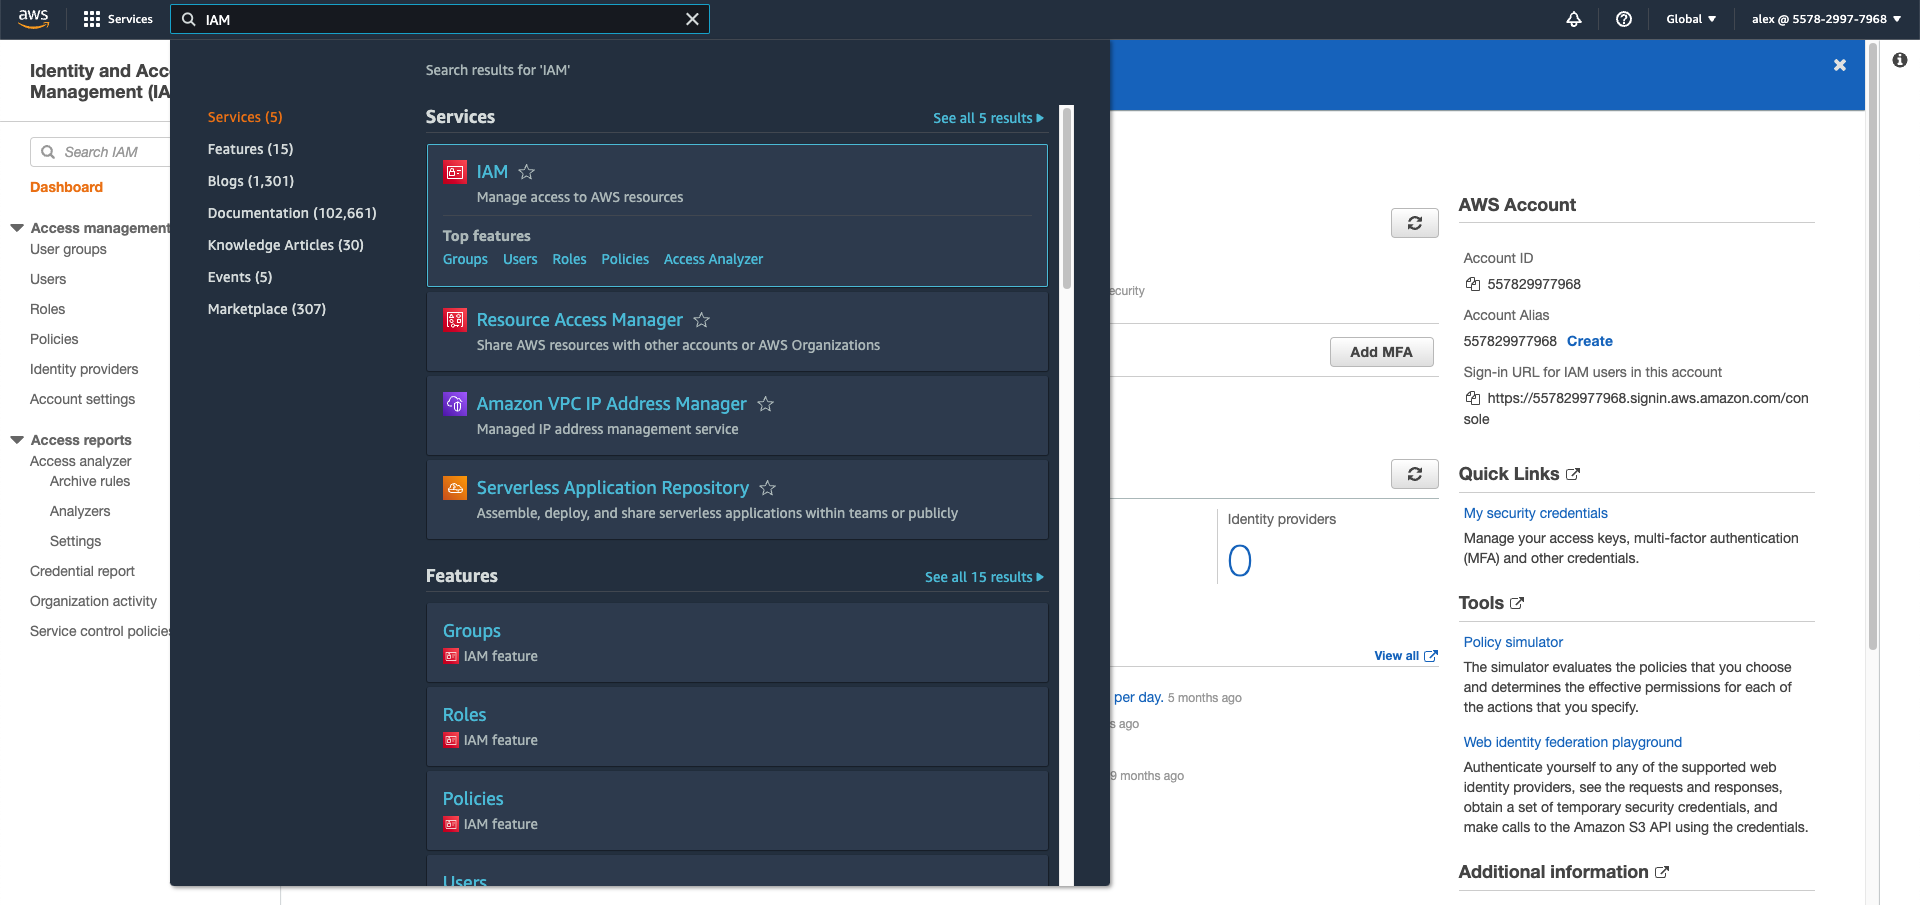Screen dimensions: 1920x905
Task: Open the Groups IAM feature card
Action: 737,642
